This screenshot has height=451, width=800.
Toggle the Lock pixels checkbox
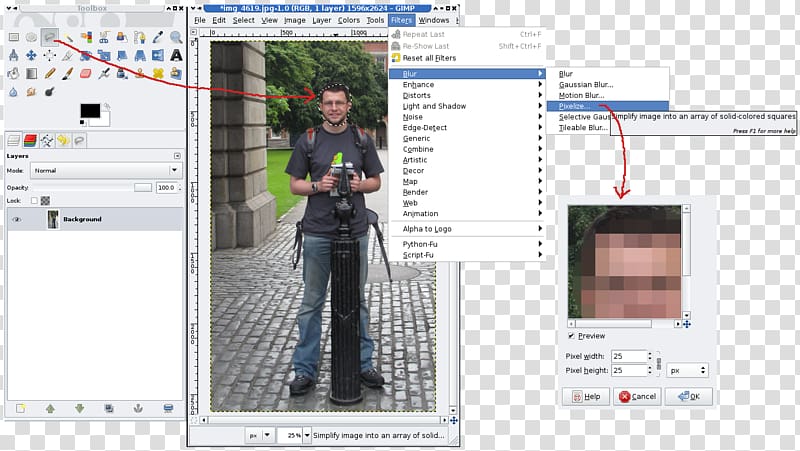[x=34, y=201]
